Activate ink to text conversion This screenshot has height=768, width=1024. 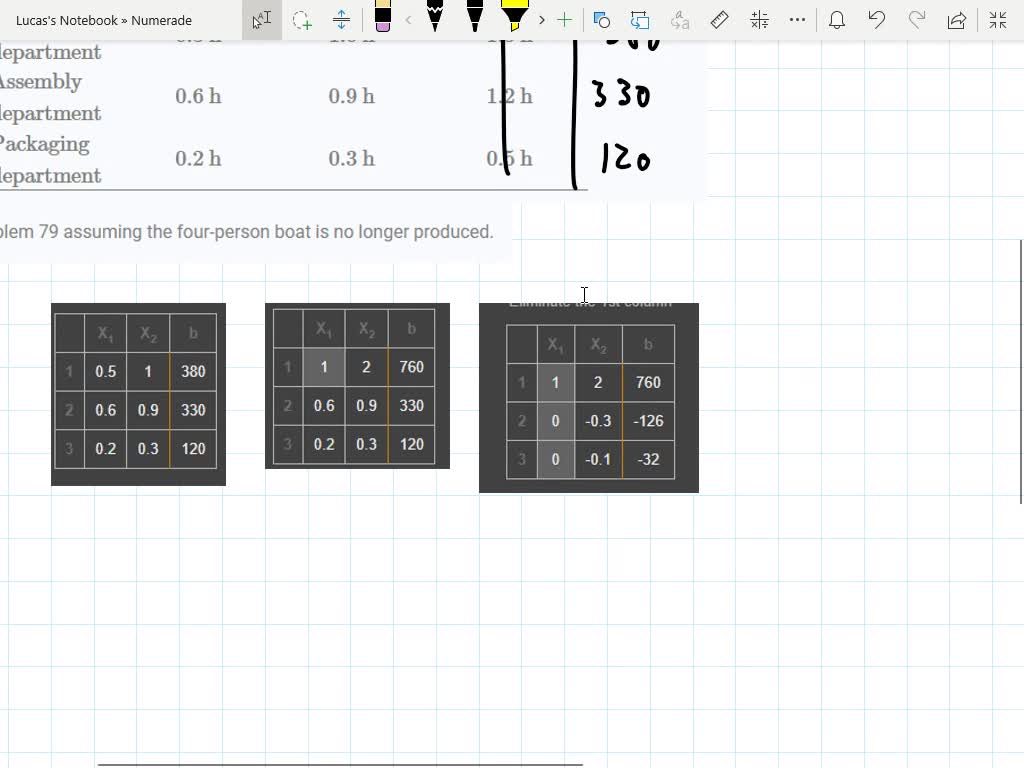point(680,19)
